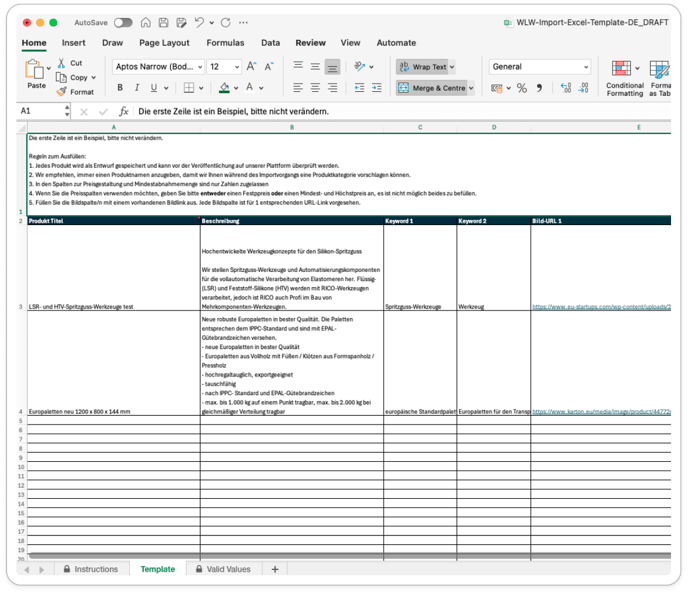Screen dimensions: 688x594
Task: Open the Insert ribbon tab
Action: [x=73, y=43]
